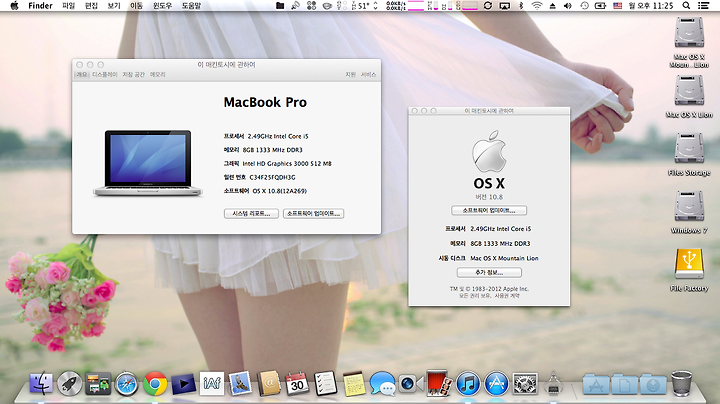Open System Preferences gear in Dock
The image size is (720, 404).
525,383
